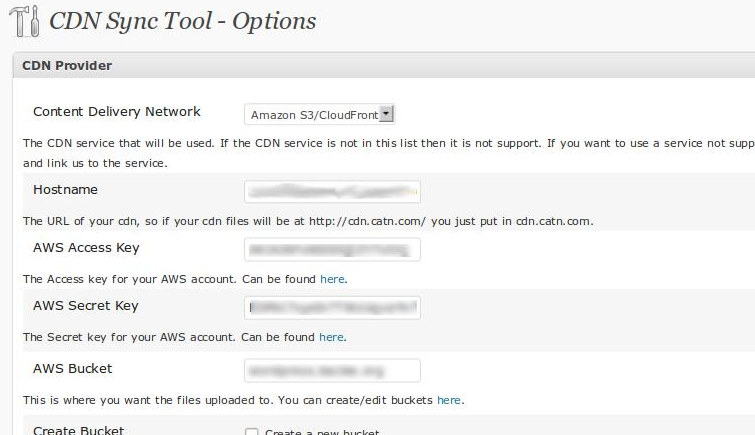The width and height of the screenshot is (755, 435).
Task: Click the 'Content Delivery Network' label
Action: tap(117, 112)
